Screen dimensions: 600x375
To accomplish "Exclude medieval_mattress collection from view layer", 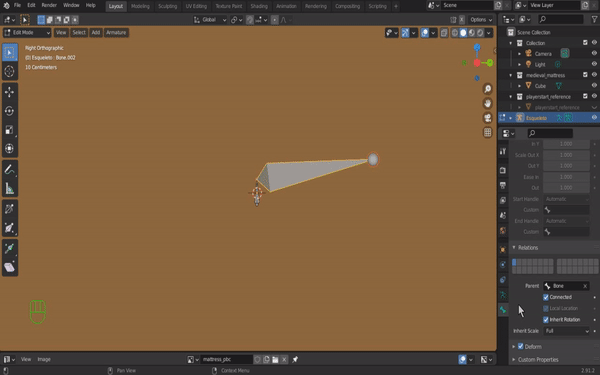I will (x=585, y=75).
